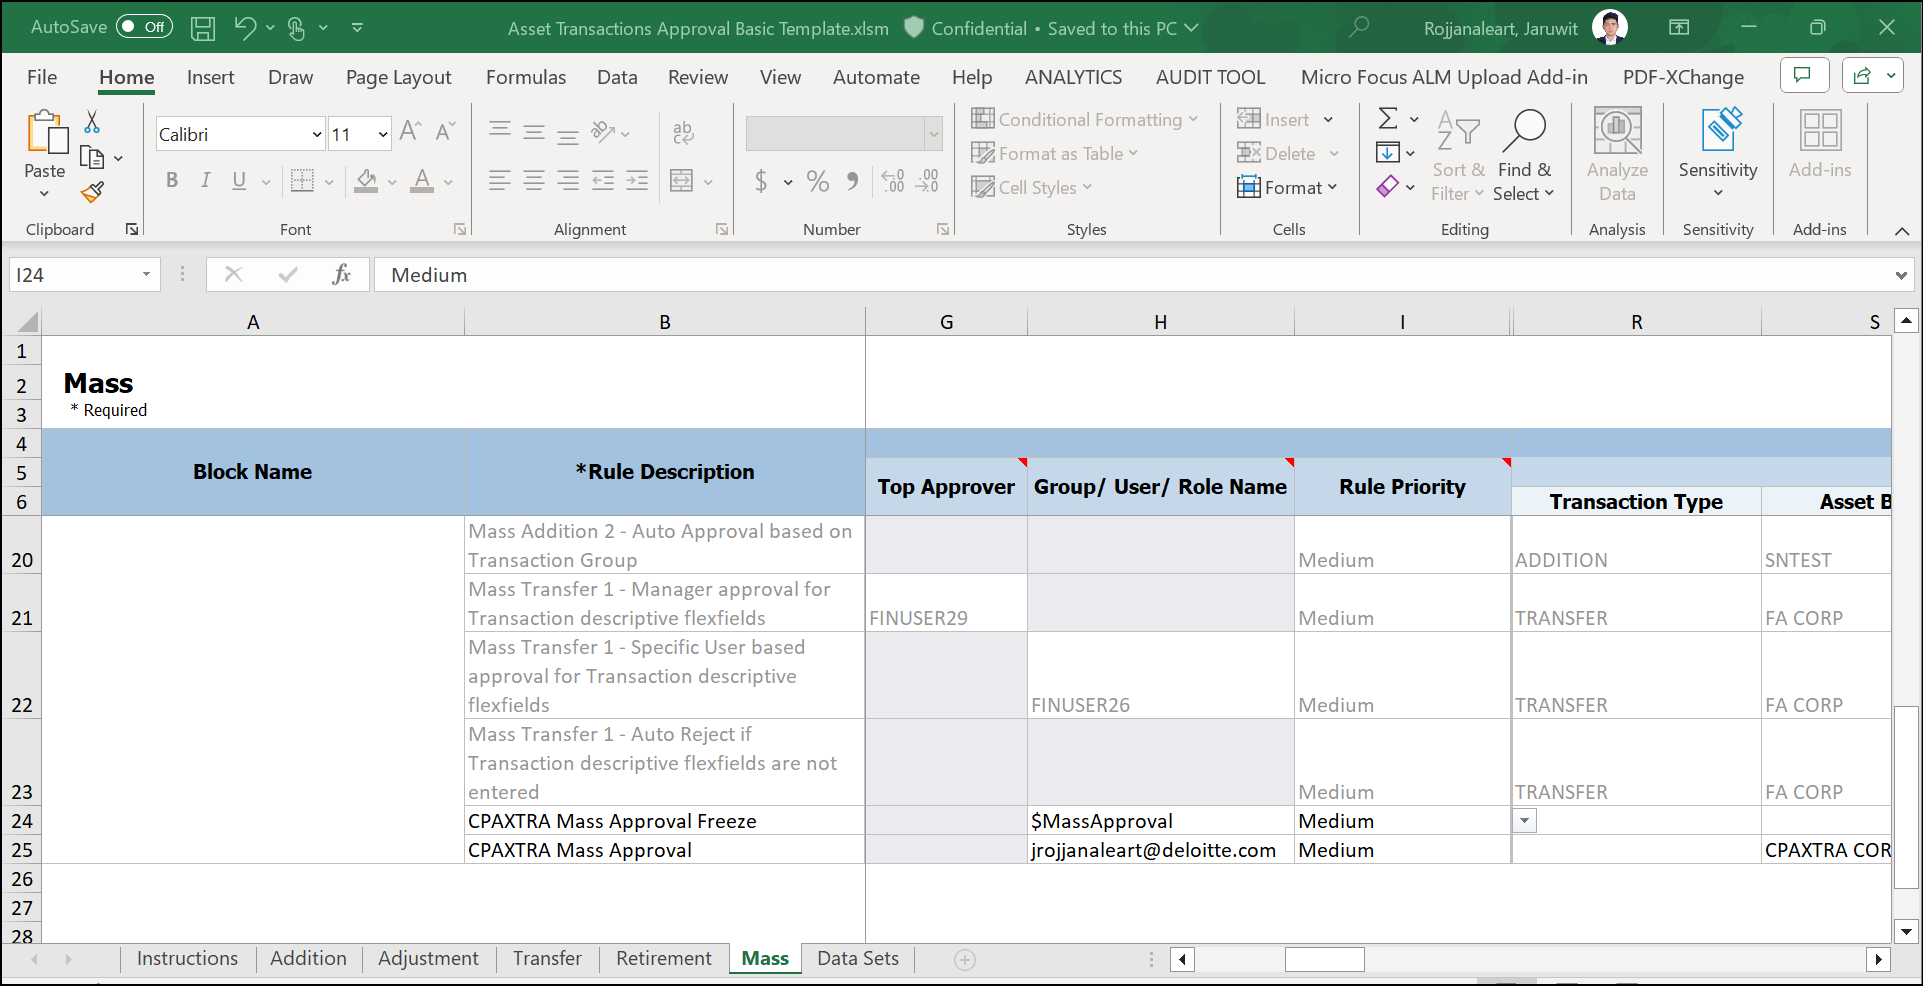Screen dimensions: 1923x986
Task: Click inside the formula bar
Action: 700,274
